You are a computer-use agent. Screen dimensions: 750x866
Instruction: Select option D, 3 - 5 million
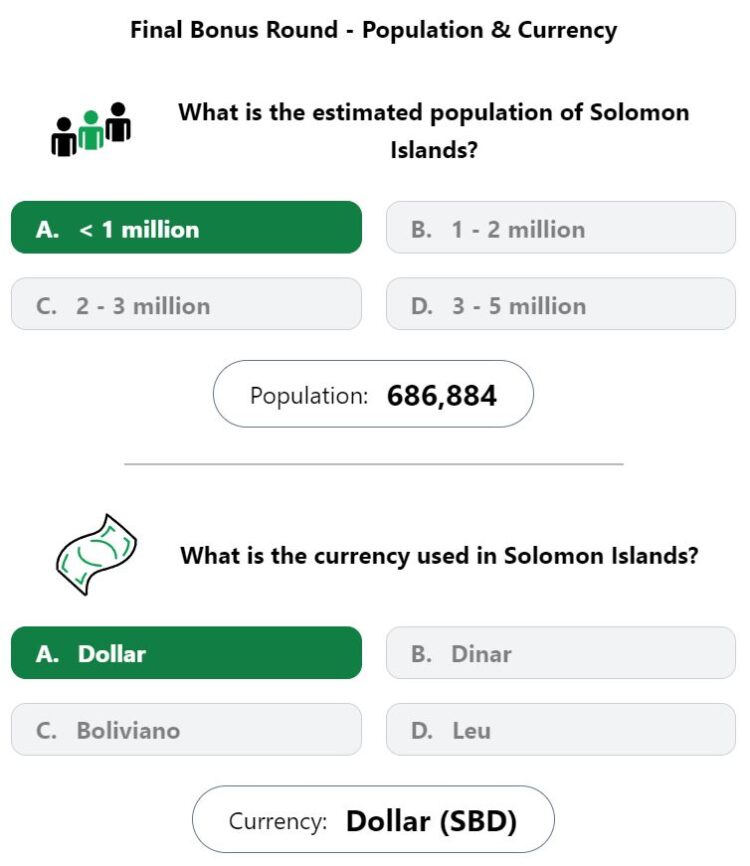coord(561,304)
